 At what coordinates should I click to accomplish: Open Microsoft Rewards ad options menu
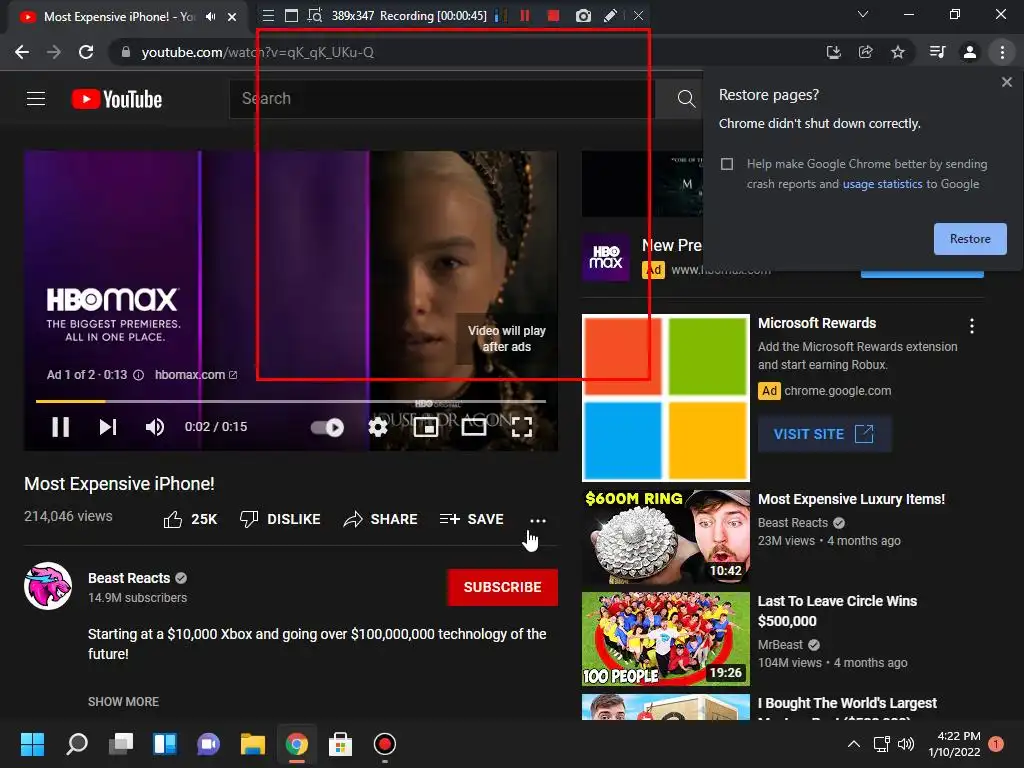point(972,326)
